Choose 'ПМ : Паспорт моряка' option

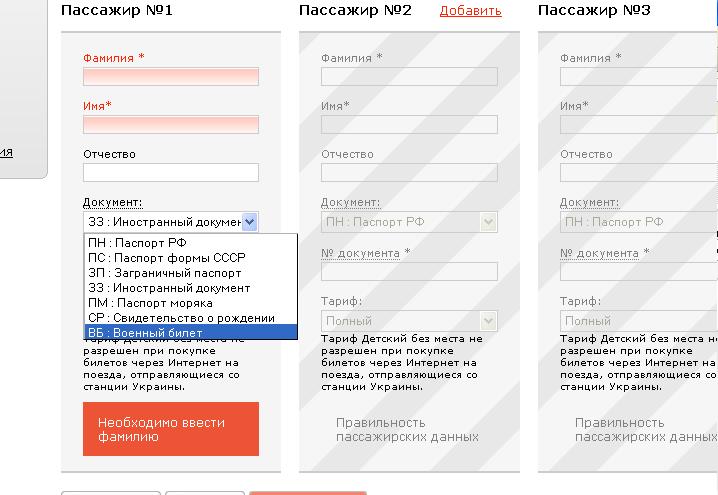click(150, 303)
